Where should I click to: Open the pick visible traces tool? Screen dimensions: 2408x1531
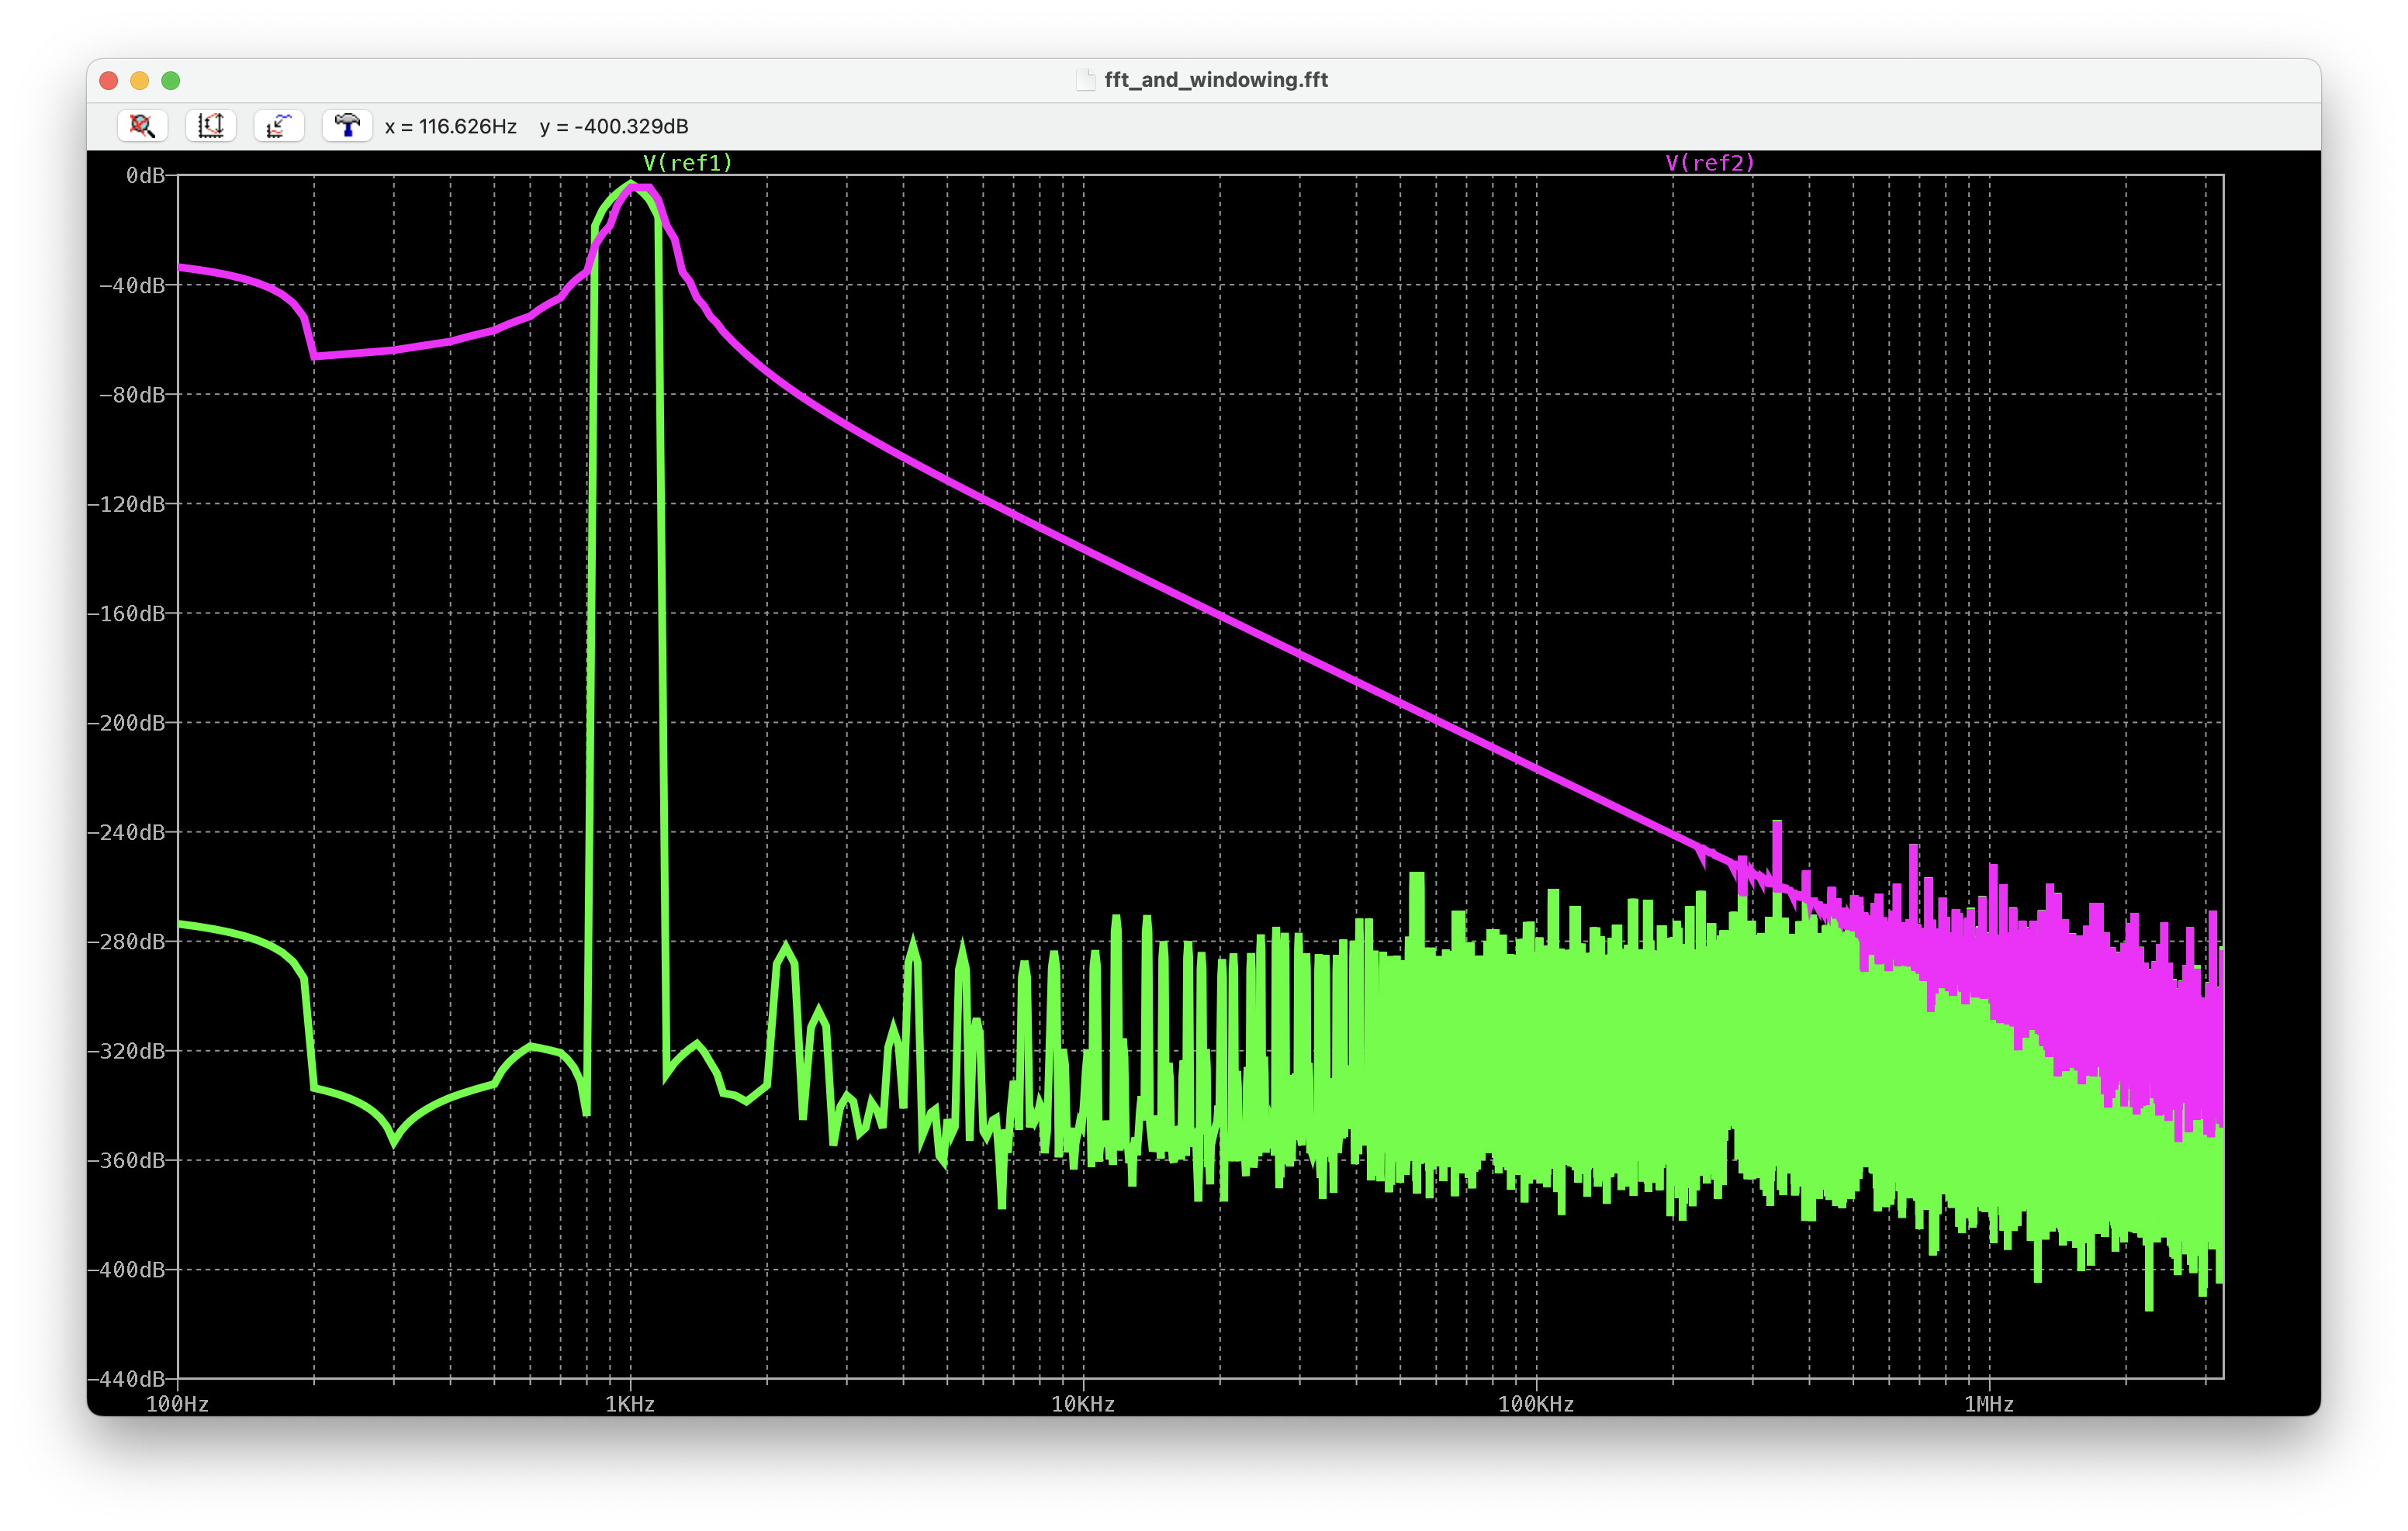(x=279, y=126)
